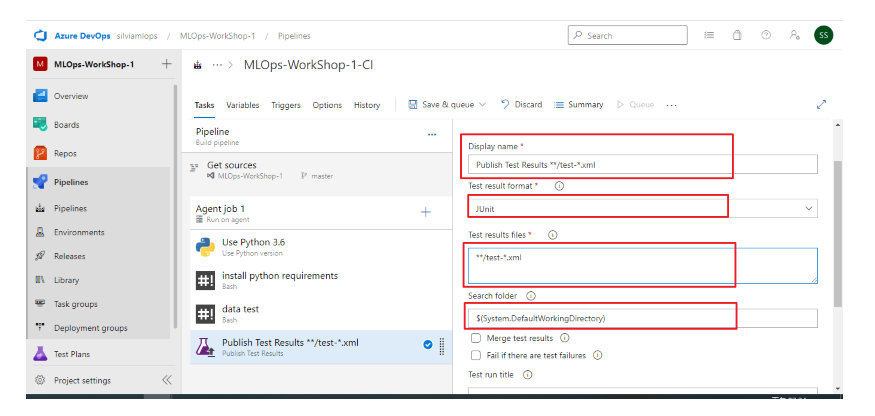Image resolution: width=875 pixels, height=416 pixels.
Task: Open info icon next to Merge test results
Action: point(564,338)
